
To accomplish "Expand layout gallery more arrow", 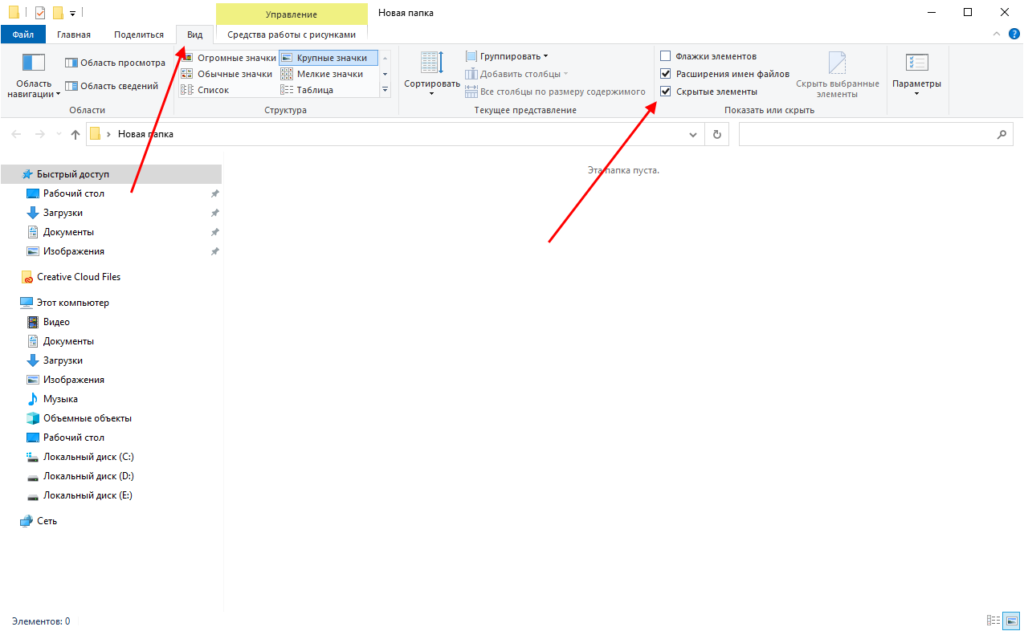I will coord(385,89).
